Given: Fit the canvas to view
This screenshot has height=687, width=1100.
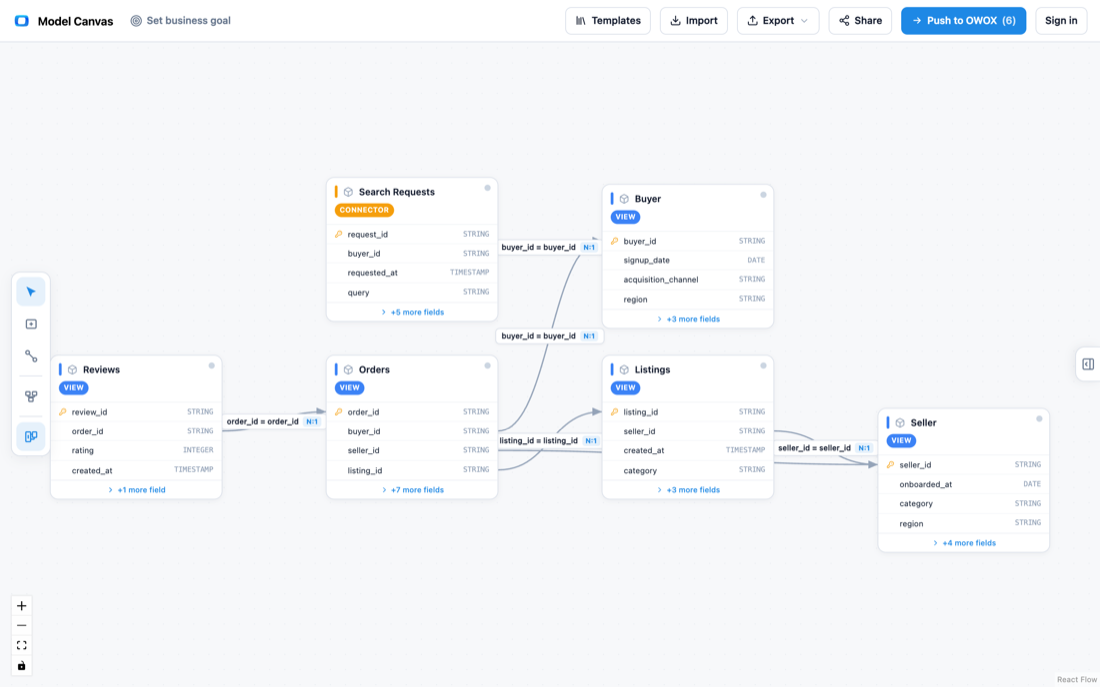Looking at the screenshot, I should click(x=22, y=646).
